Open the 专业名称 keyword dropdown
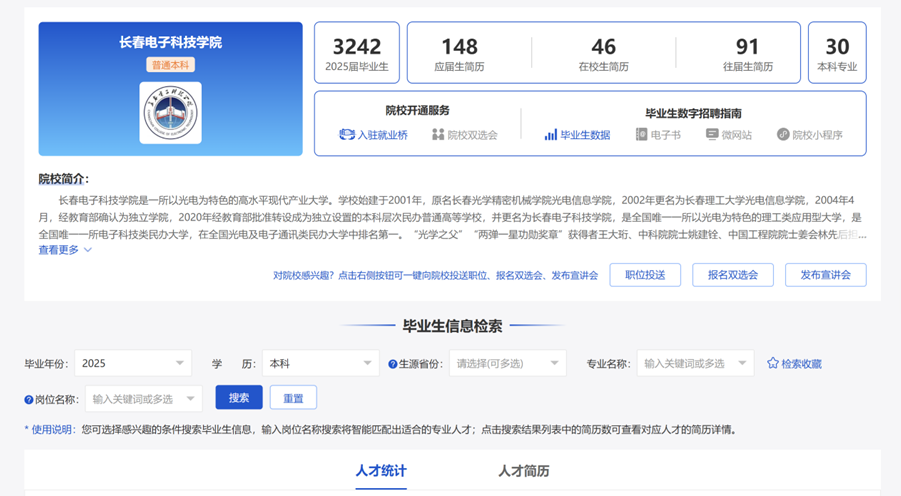The image size is (901, 496). pyautogui.click(x=695, y=363)
